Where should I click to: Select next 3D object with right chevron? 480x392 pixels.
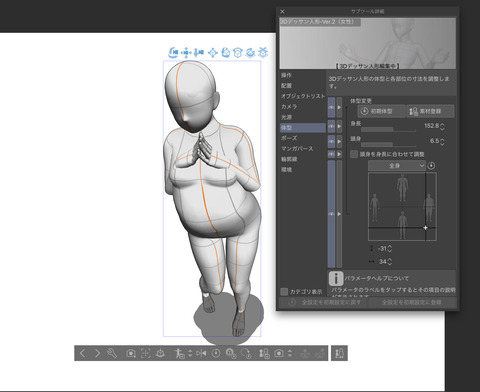click(x=97, y=353)
